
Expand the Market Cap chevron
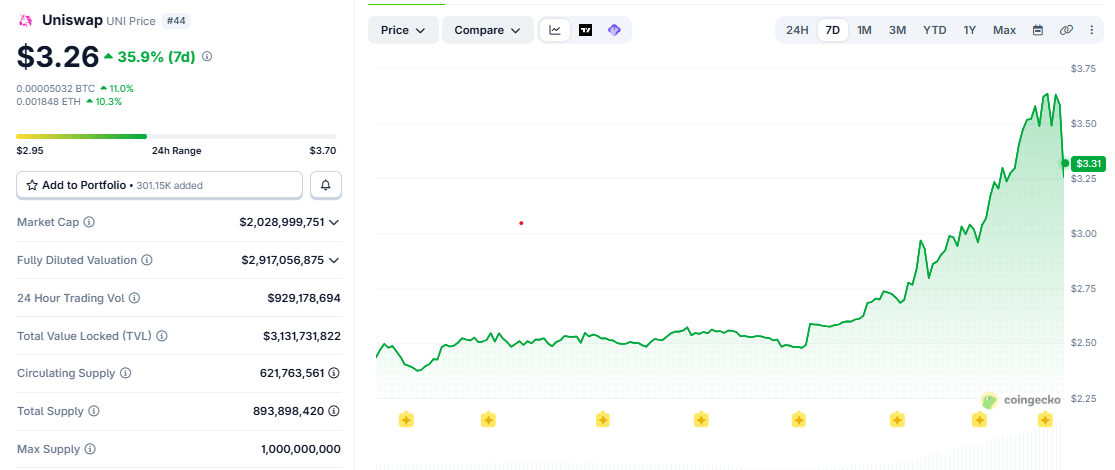pos(334,223)
